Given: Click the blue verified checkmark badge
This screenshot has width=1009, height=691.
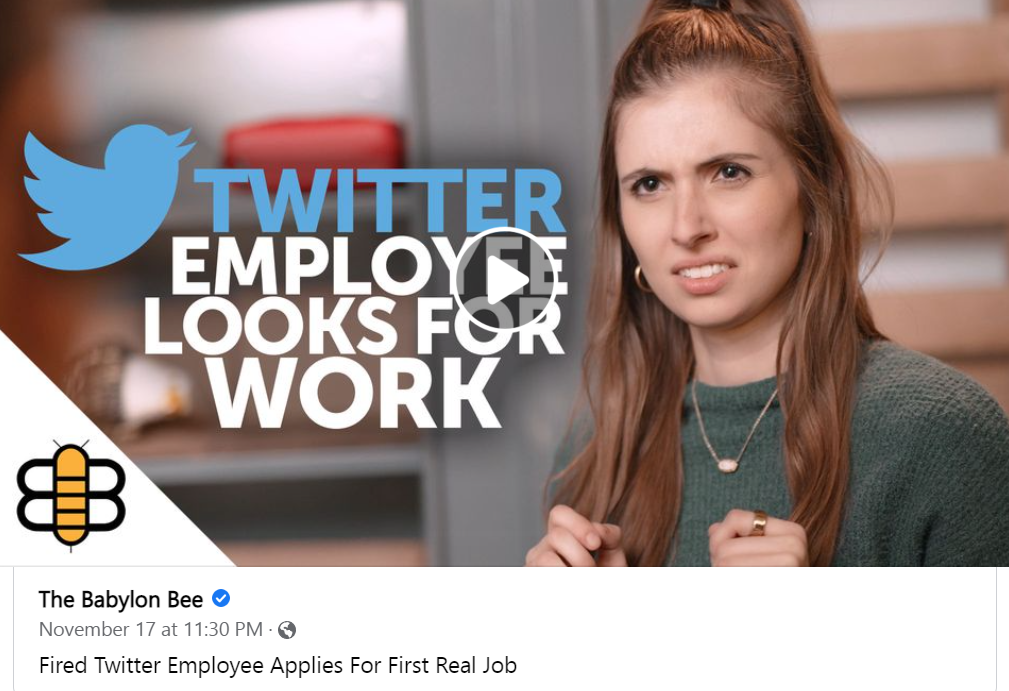Looking at the screenshot, I should click(x=221, y=598).
